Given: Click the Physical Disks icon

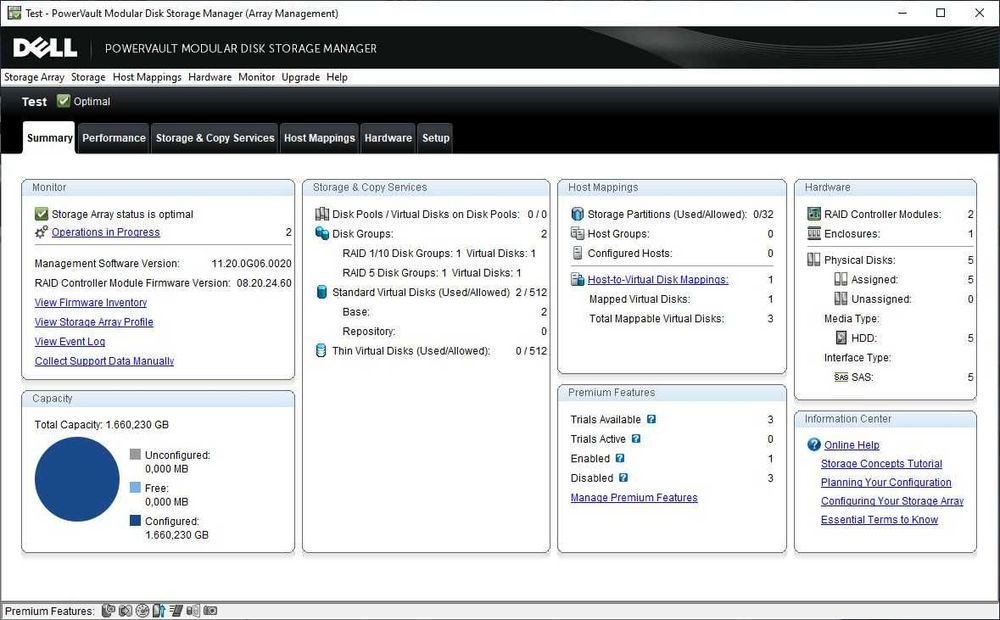Looking at the screenshot, I should pyautogui.click(x=814, y=260).
